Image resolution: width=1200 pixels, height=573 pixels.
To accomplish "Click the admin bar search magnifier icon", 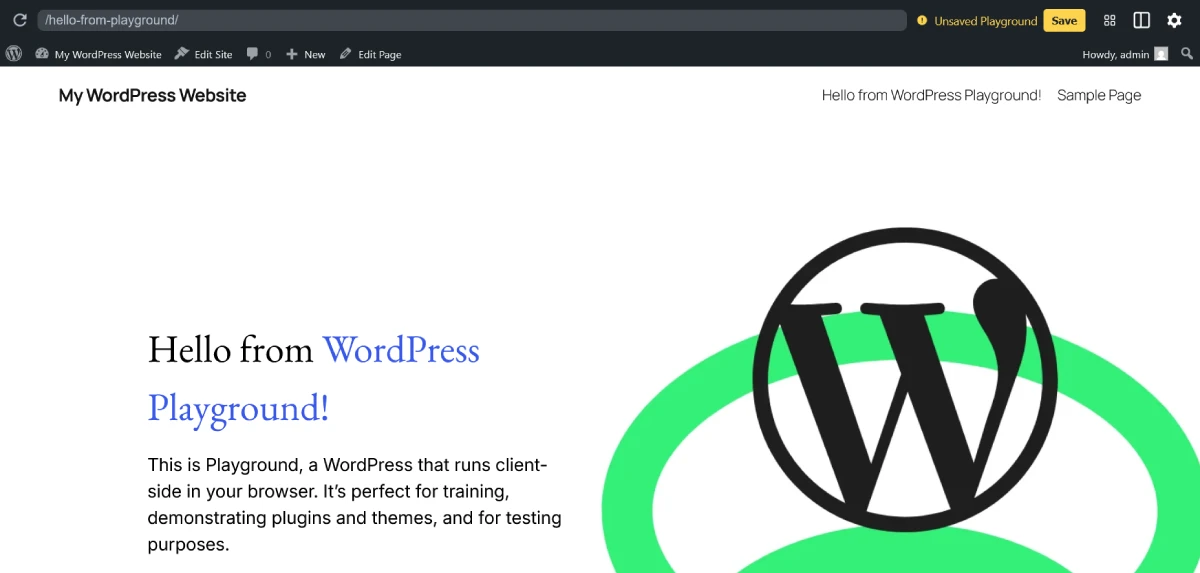I will point(1187,54).
